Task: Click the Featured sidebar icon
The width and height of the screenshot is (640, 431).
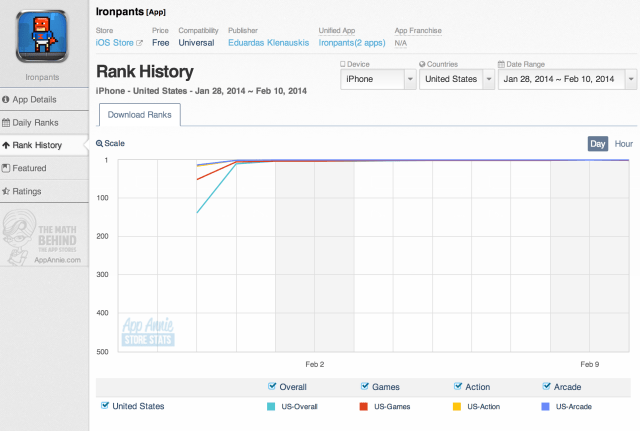Action: pyautogui.click(x=7, y=169)
